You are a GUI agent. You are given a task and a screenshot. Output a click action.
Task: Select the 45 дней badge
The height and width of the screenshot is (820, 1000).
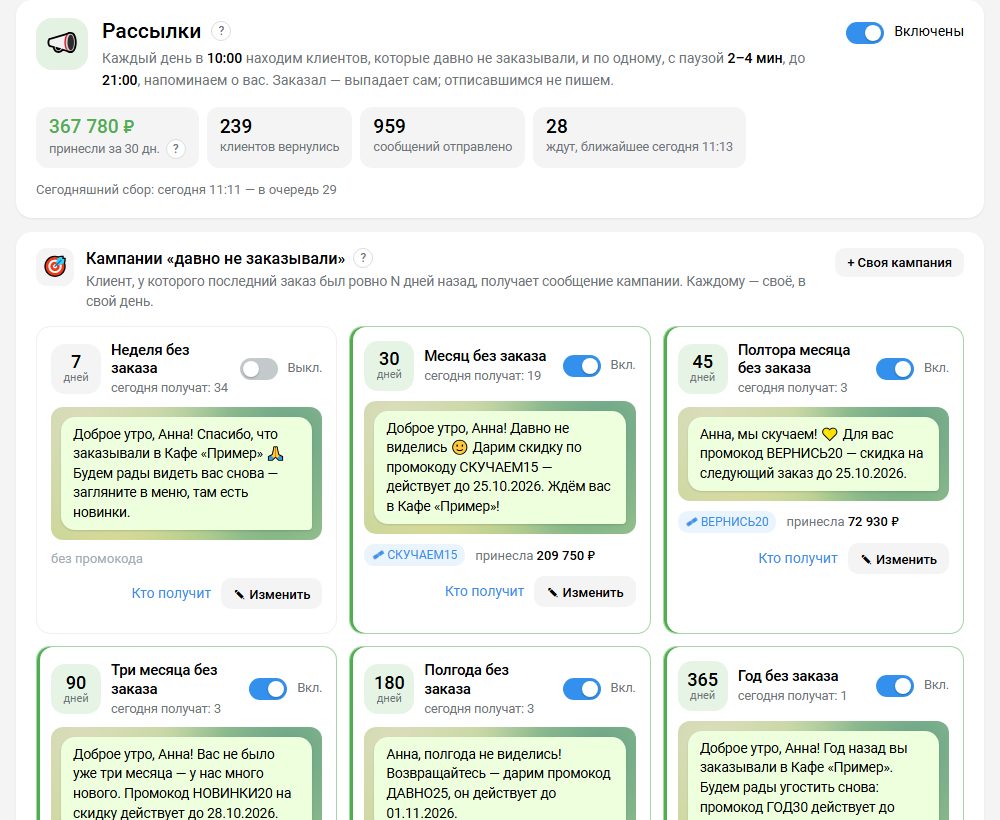point(702,368)
